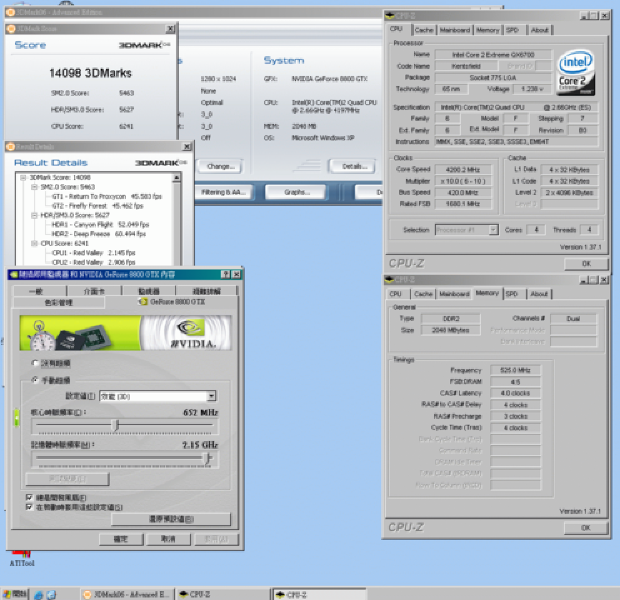Collapse the 3DMark Score tree node

tap(23, 178)
